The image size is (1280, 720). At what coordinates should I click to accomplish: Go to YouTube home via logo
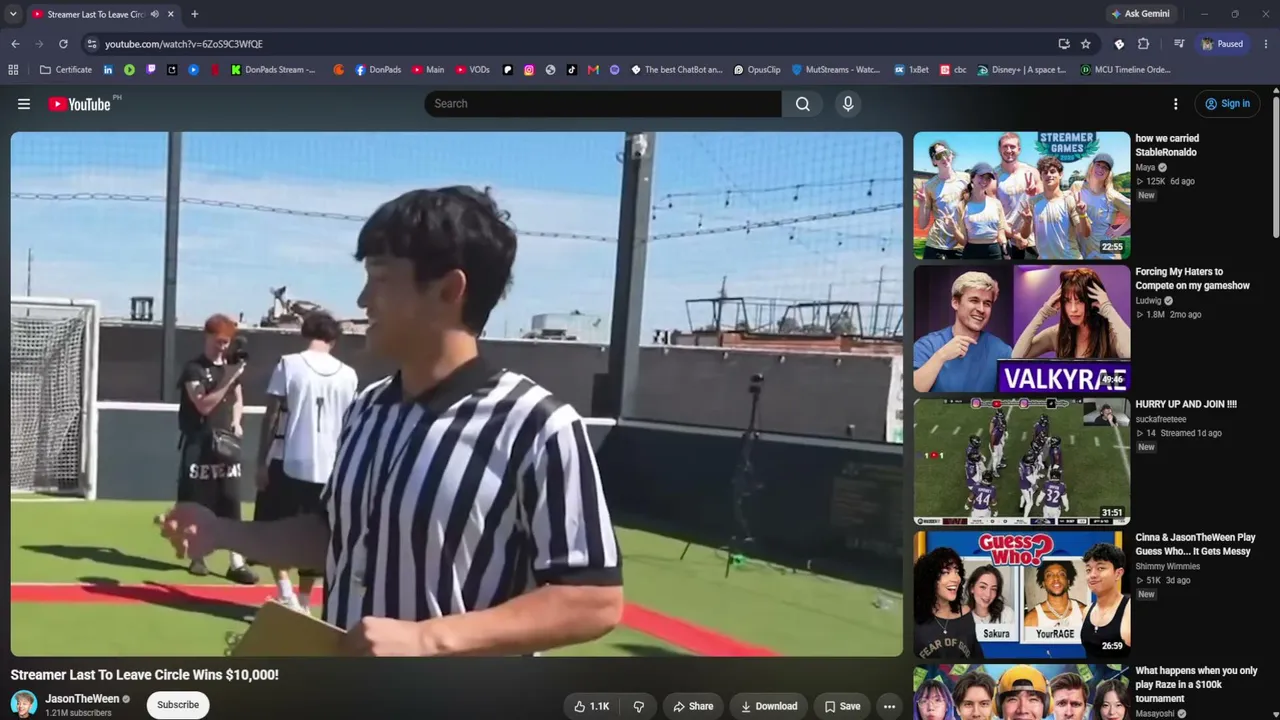pos(79,104)
